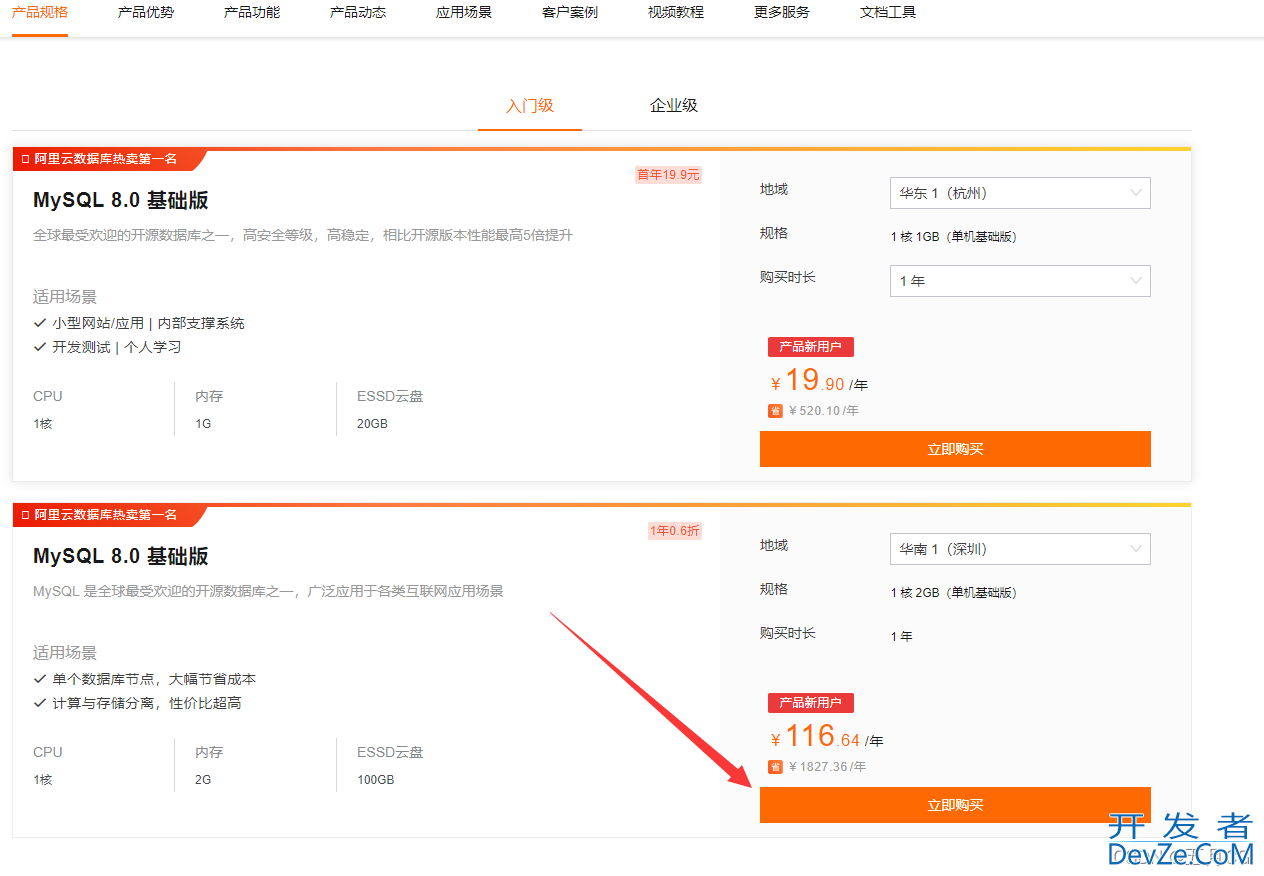Select the 应用场景 tab
The image size is (1264, 876).
coord(464,13)
